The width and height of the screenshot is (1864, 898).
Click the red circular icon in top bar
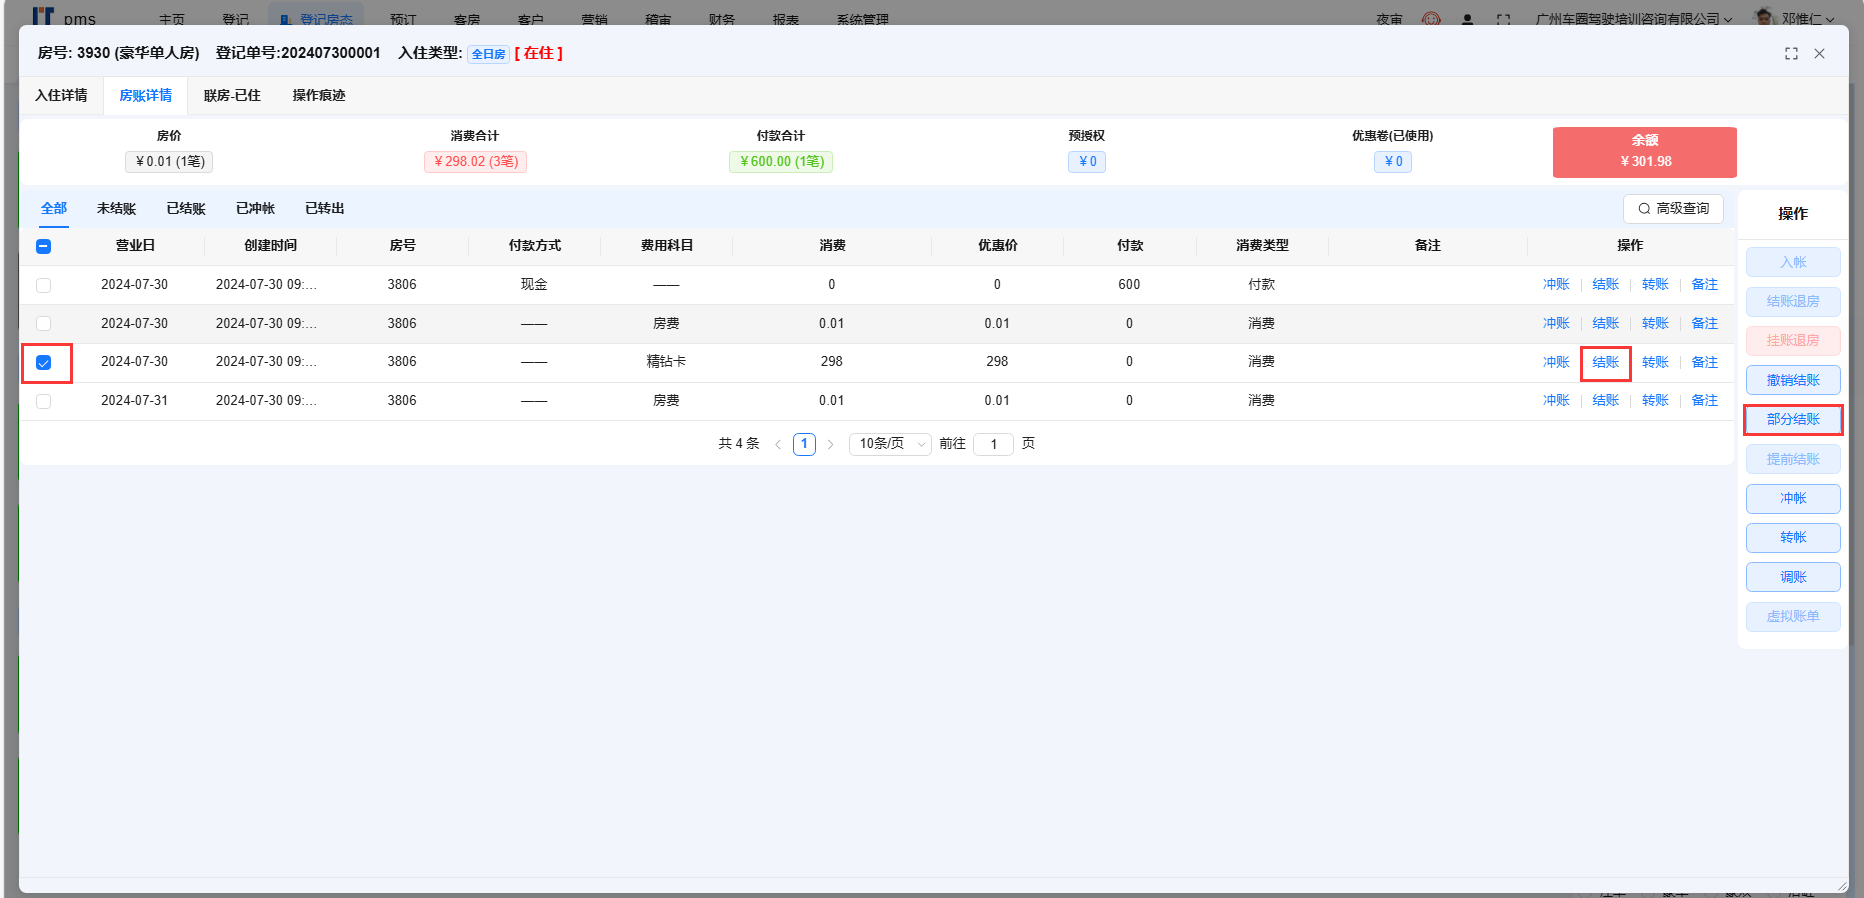click(x=1431, y=19)
